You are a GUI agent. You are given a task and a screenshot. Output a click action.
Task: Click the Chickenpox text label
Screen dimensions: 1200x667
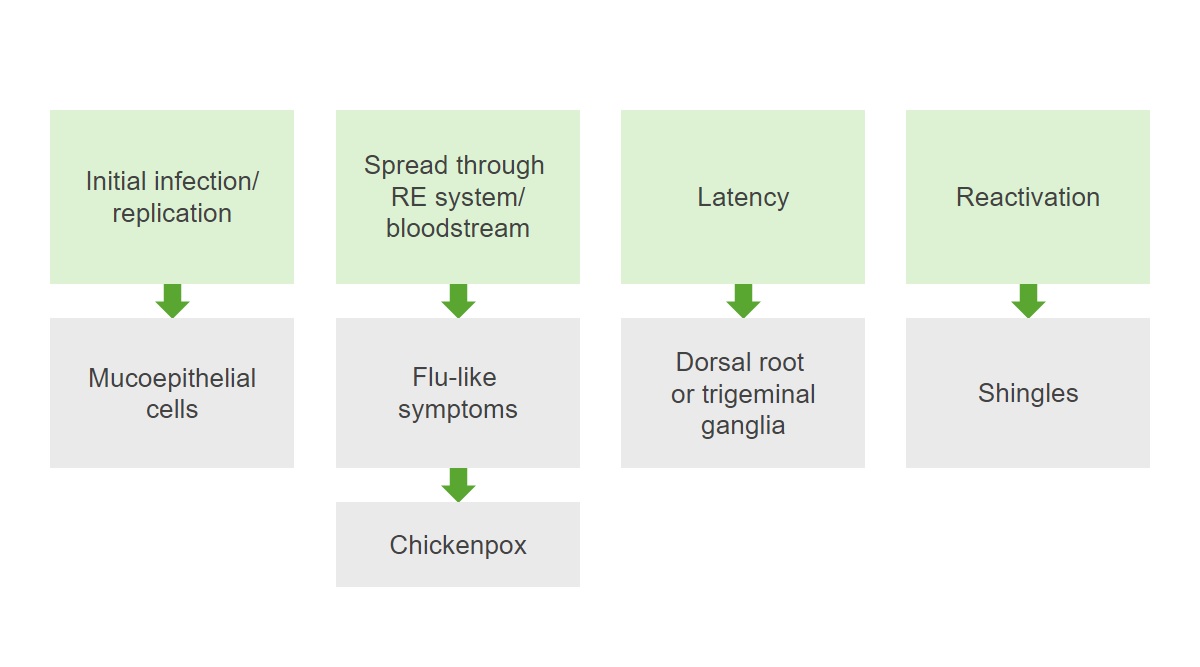[x=458, y=546]
